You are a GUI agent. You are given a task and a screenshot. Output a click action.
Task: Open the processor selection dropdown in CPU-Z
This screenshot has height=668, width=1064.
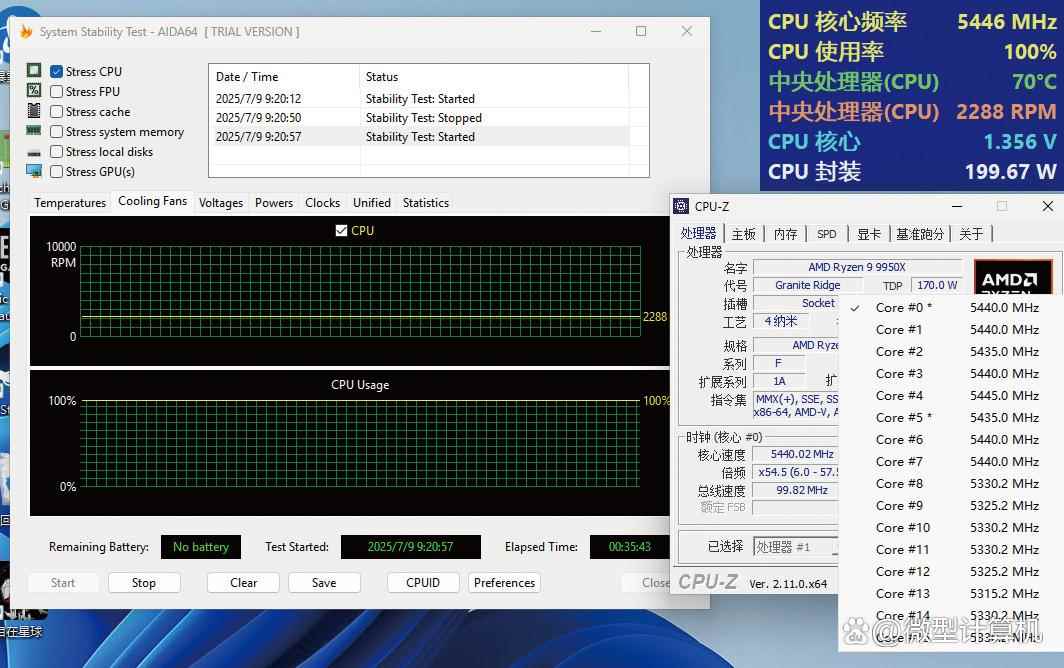795,546
